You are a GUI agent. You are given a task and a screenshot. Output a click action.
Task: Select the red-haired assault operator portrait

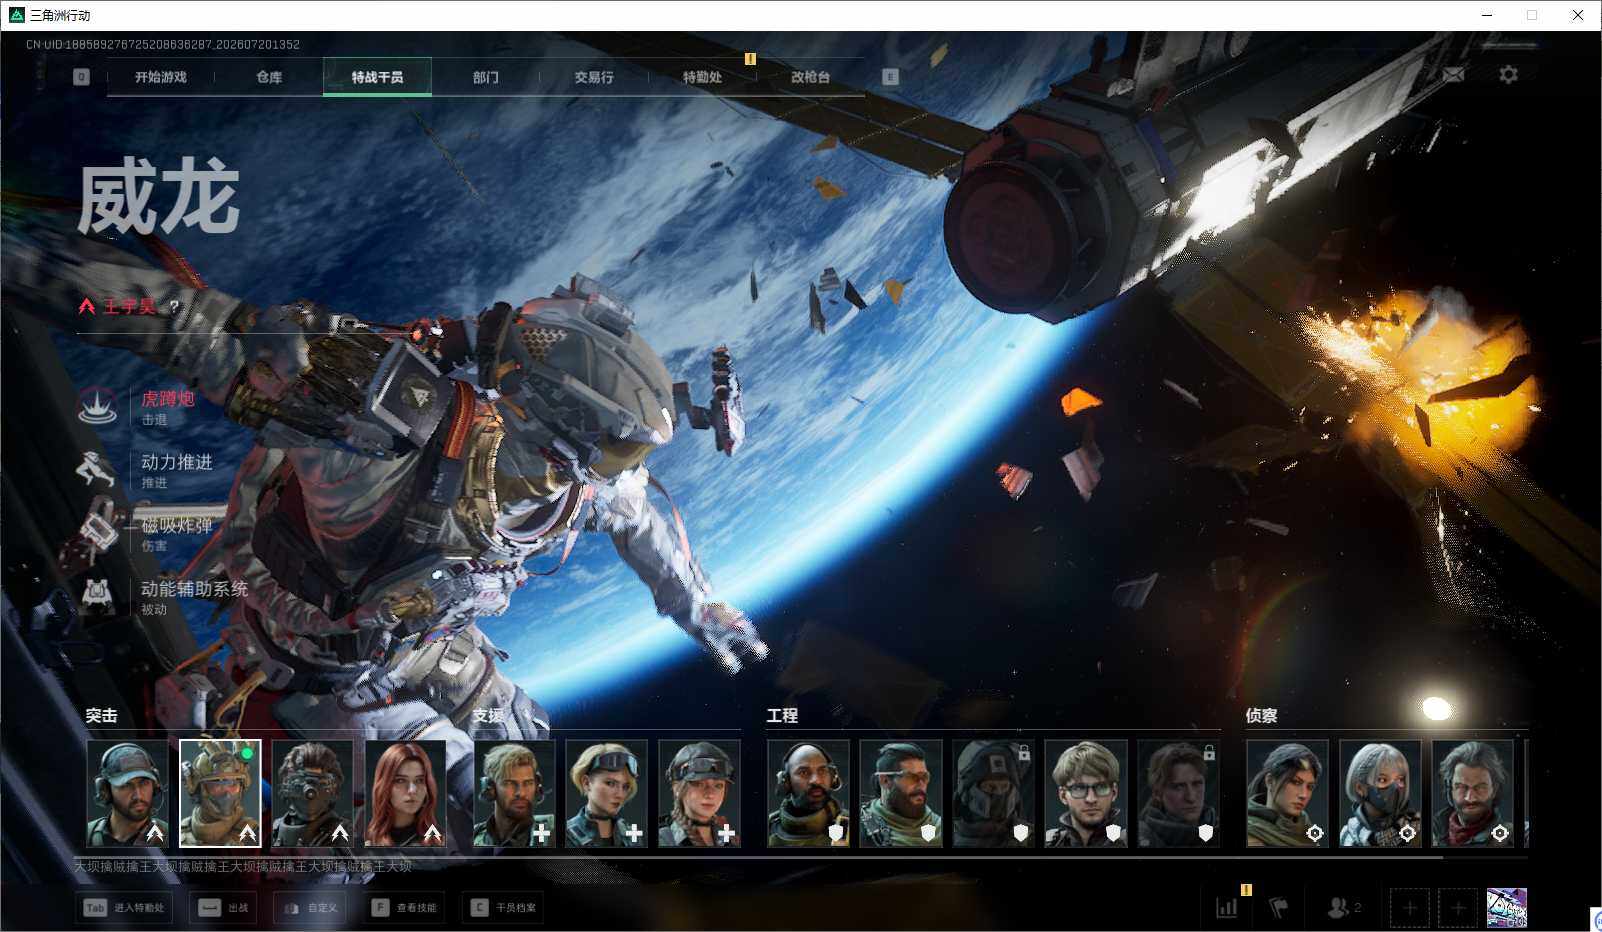(x=405, y=793)
